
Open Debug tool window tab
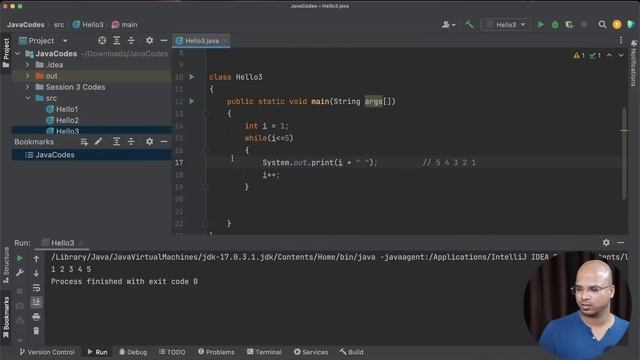pos(133,352)
